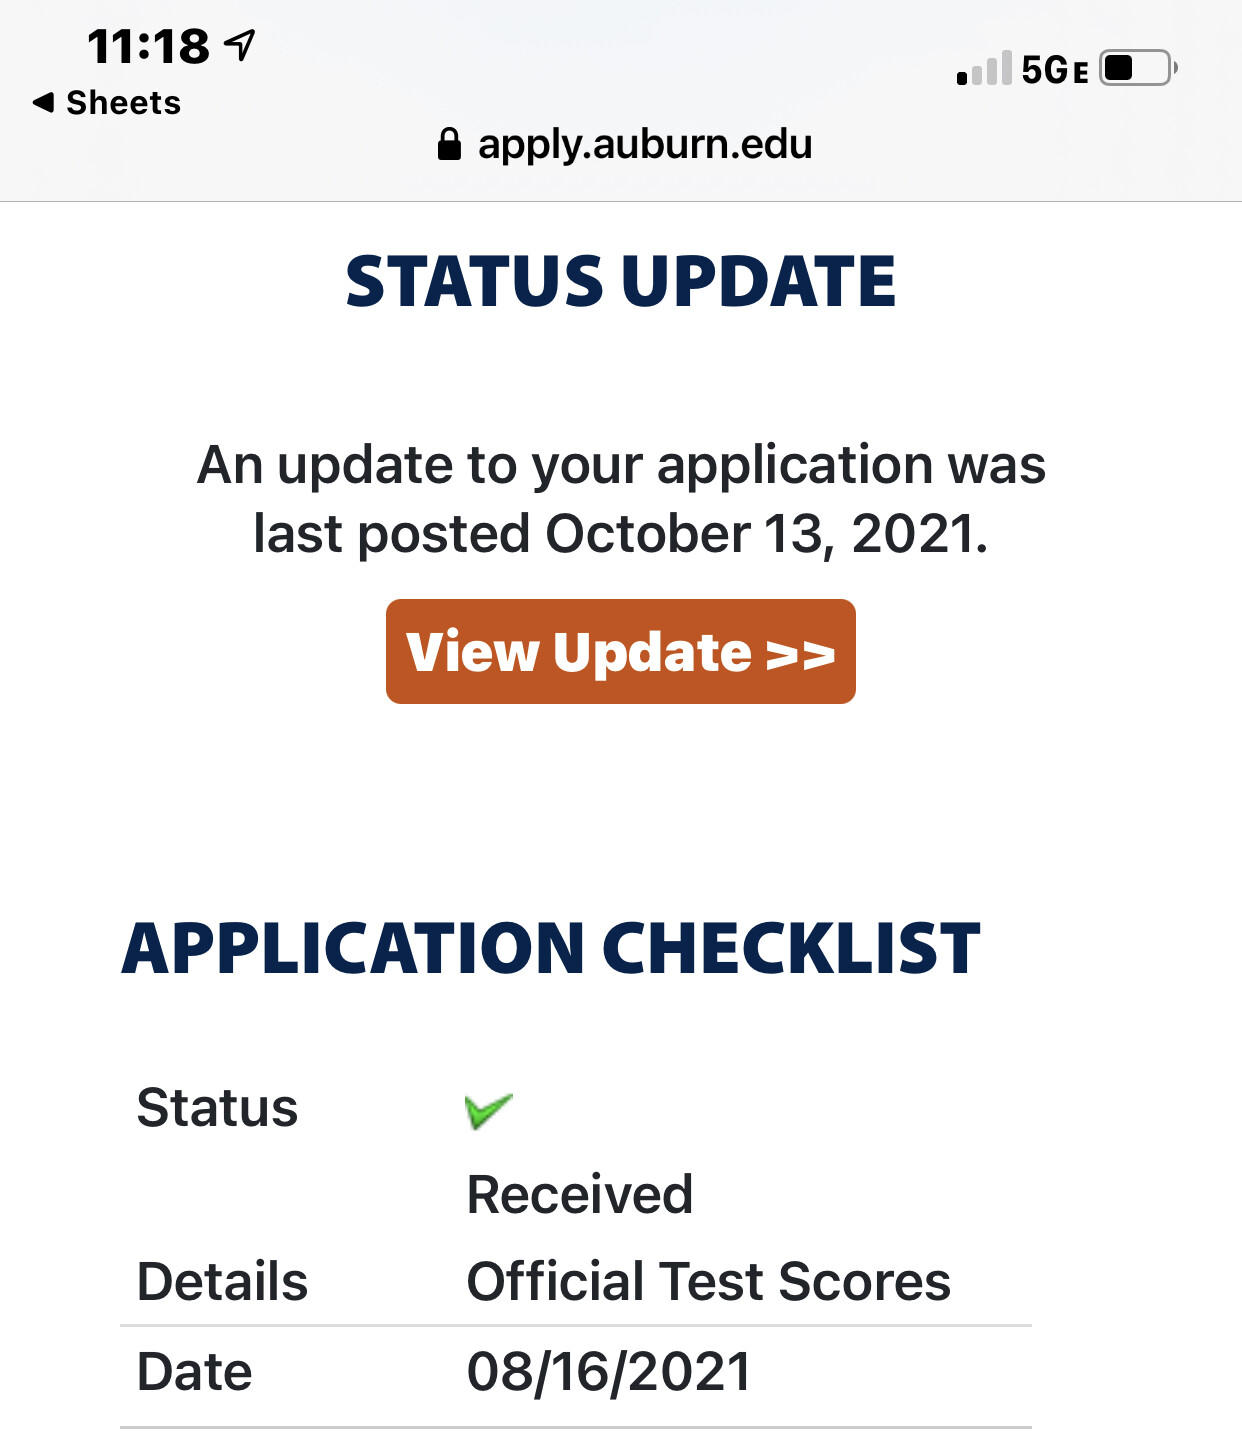
Task: Tap the 08/16/2021 date value
Action: coord(609,1371)
